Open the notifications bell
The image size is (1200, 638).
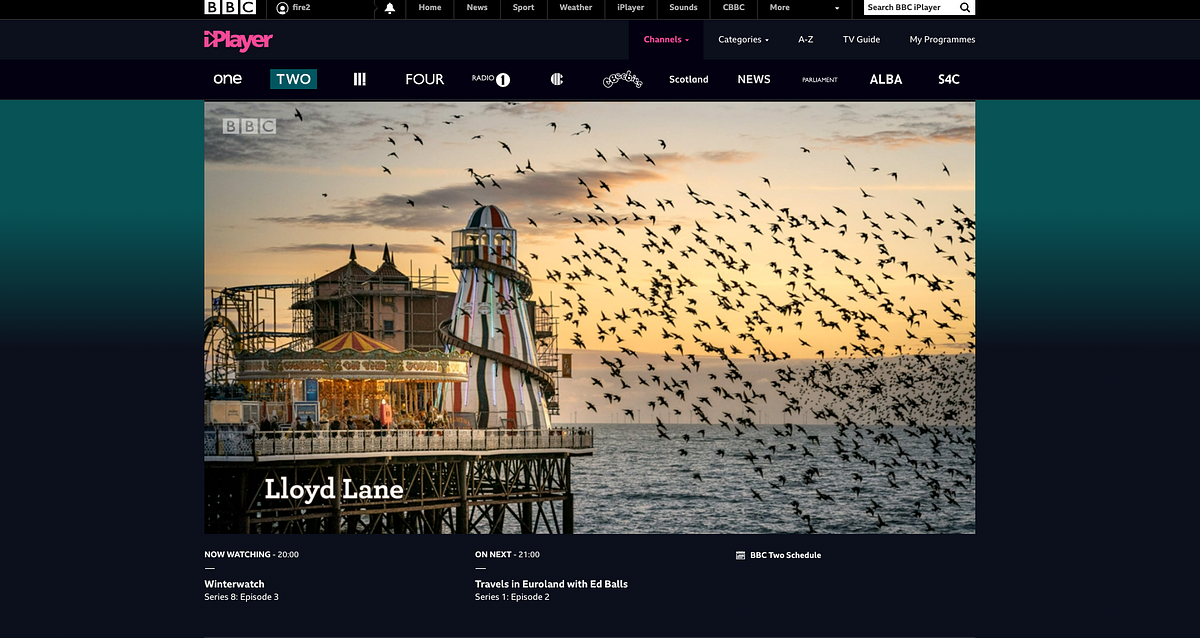(390, 8)
